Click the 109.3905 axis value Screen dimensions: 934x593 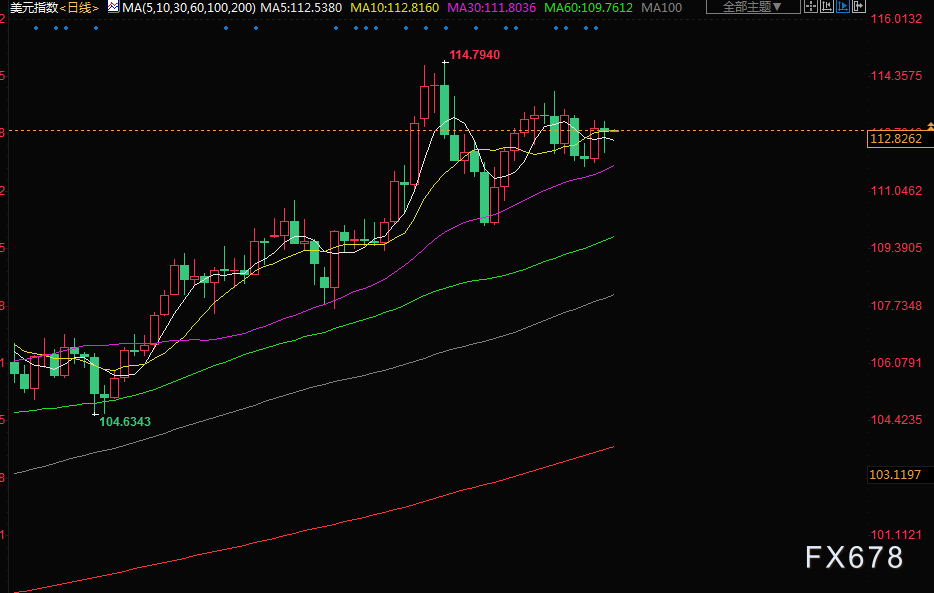(x=896, y=248)
